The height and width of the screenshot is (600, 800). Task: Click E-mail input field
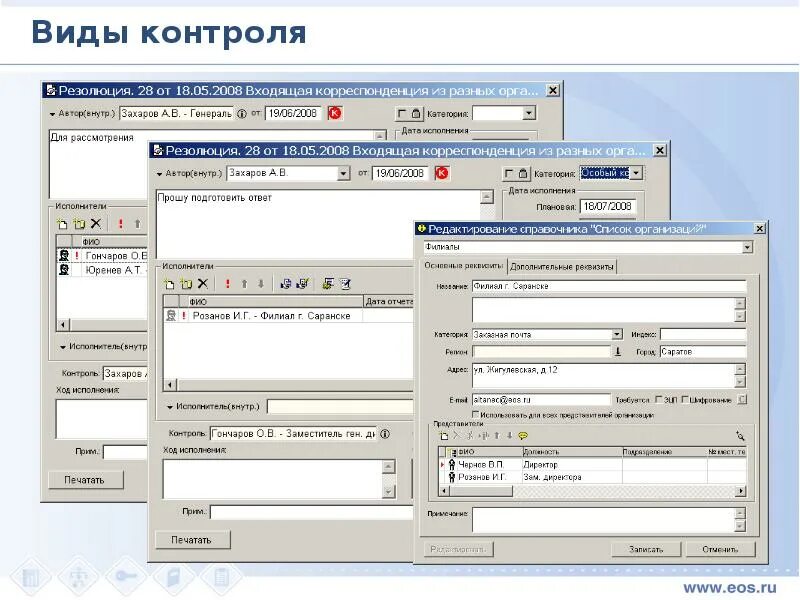[541, 400]
